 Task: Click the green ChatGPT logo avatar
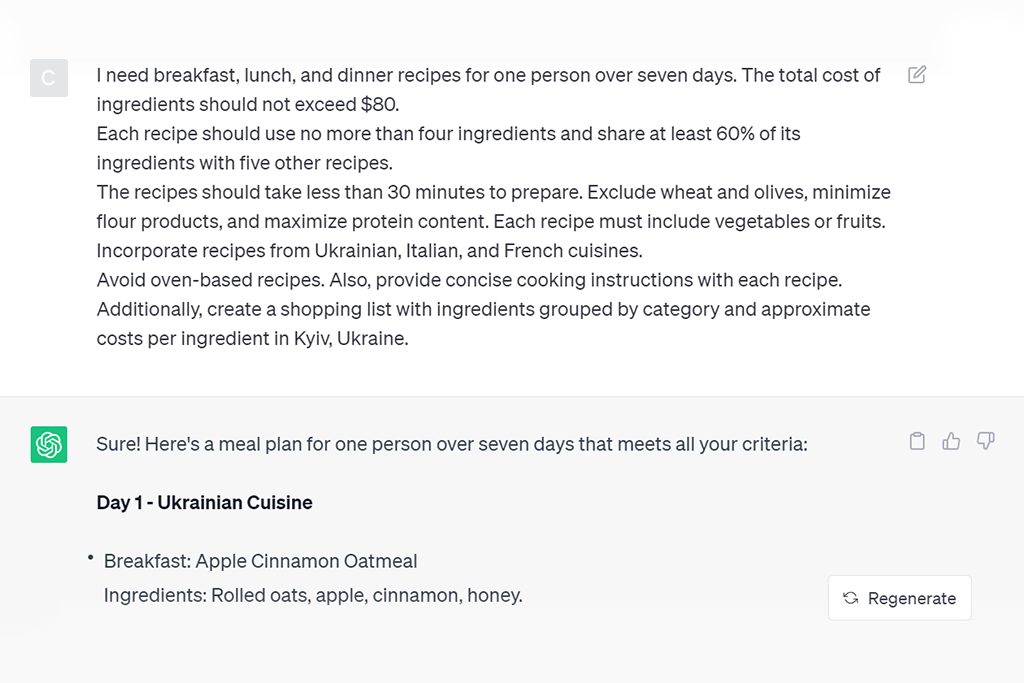[x=49, y=444]
